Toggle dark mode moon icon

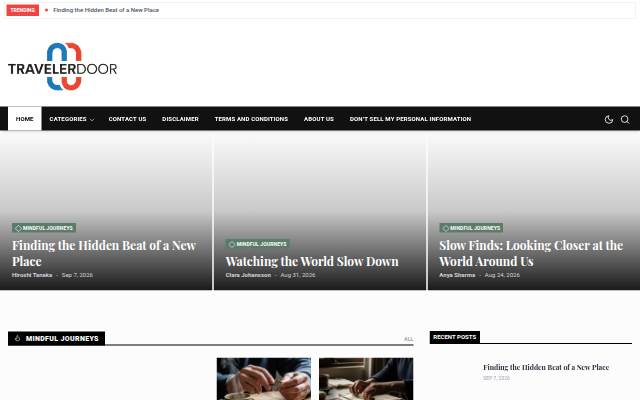click(x=609, y=119)
